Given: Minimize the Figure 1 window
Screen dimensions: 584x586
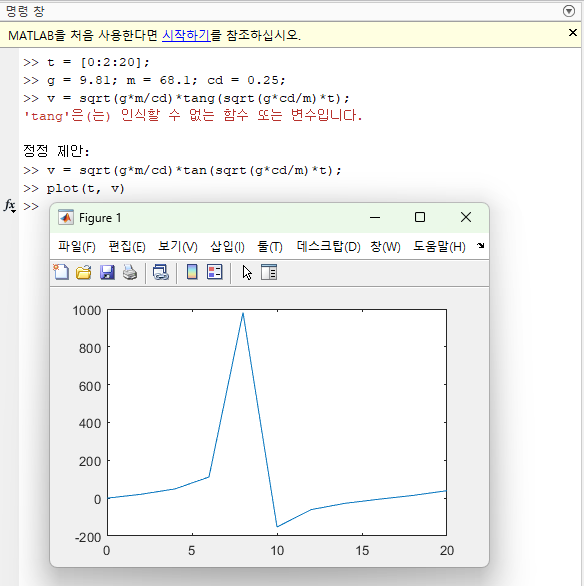Looking at the screenshot, I should click(375, 218).
